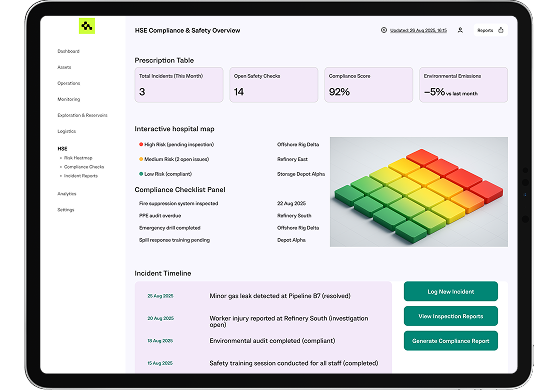Click the clock icon beside updated time

[384, 30]
